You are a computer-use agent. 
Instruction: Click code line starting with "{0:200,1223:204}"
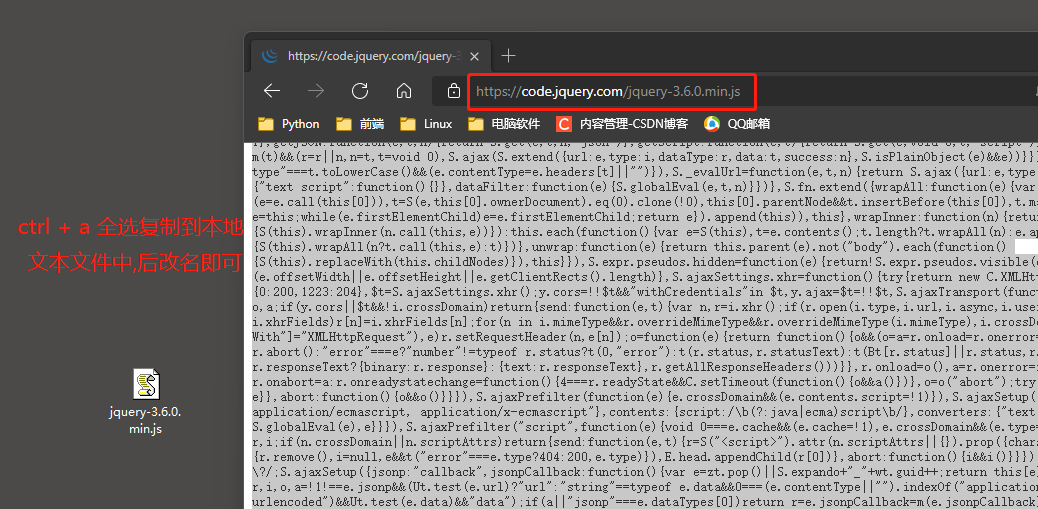click(x=645, y=292)
